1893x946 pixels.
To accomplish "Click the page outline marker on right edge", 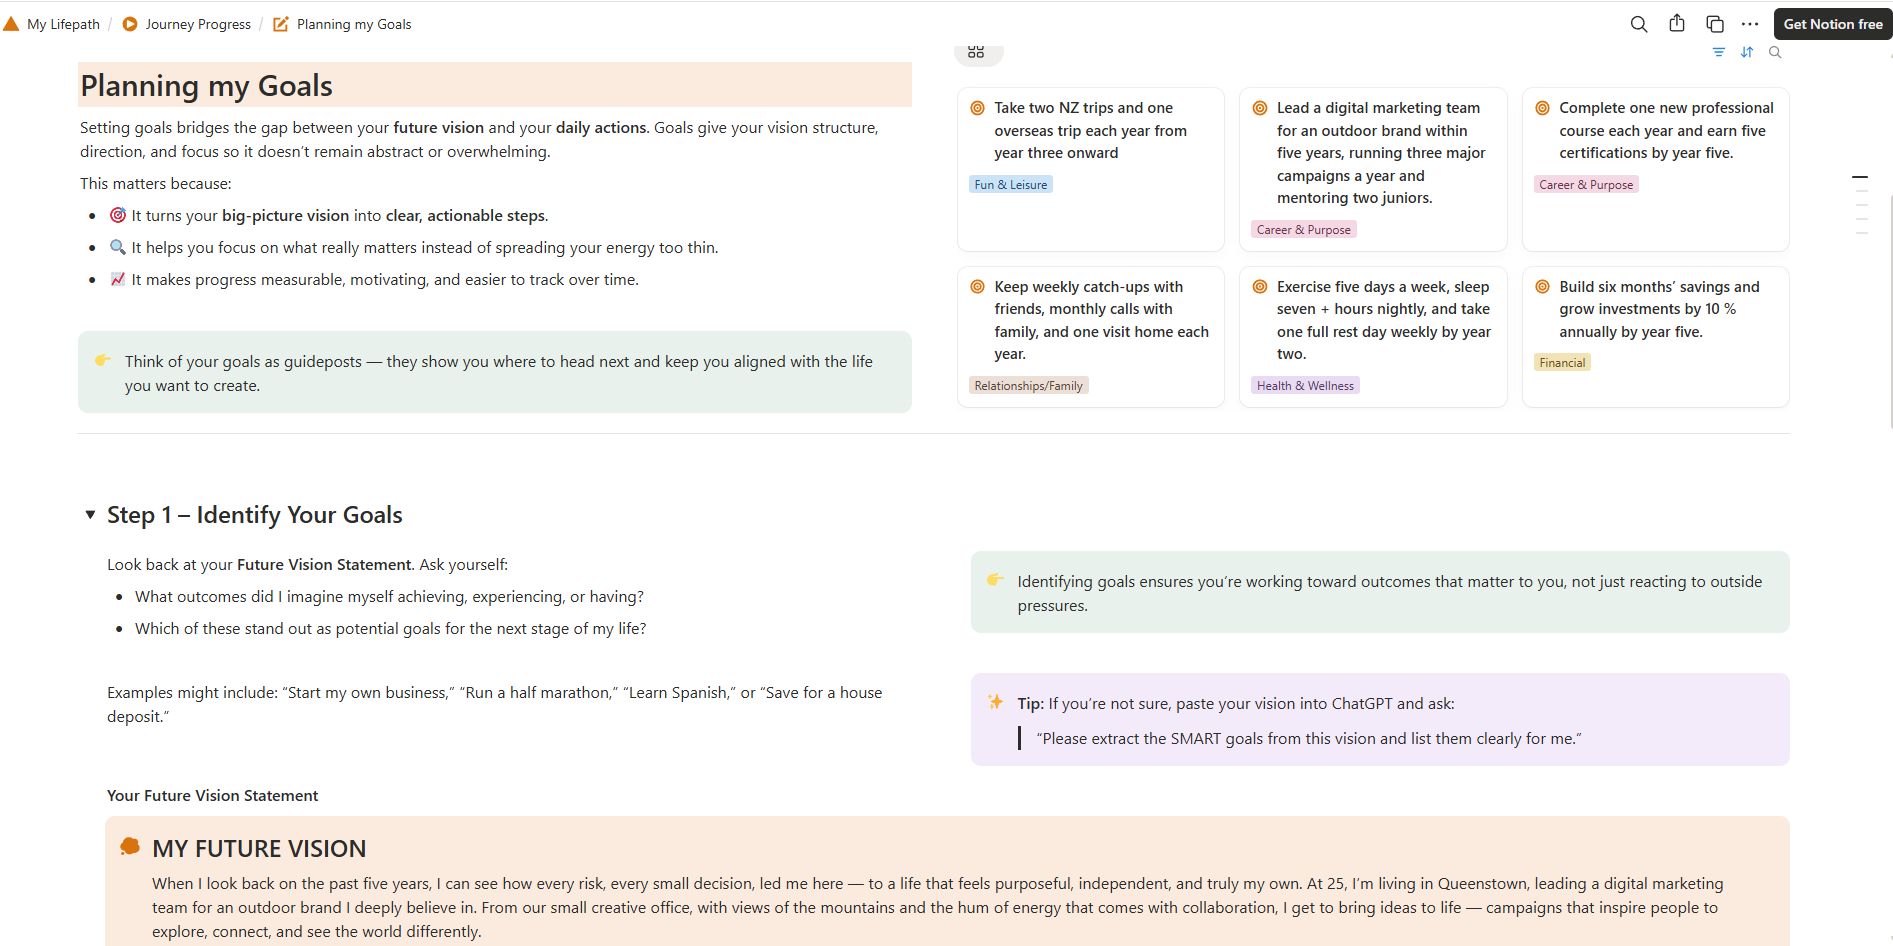I will 1860,177.
